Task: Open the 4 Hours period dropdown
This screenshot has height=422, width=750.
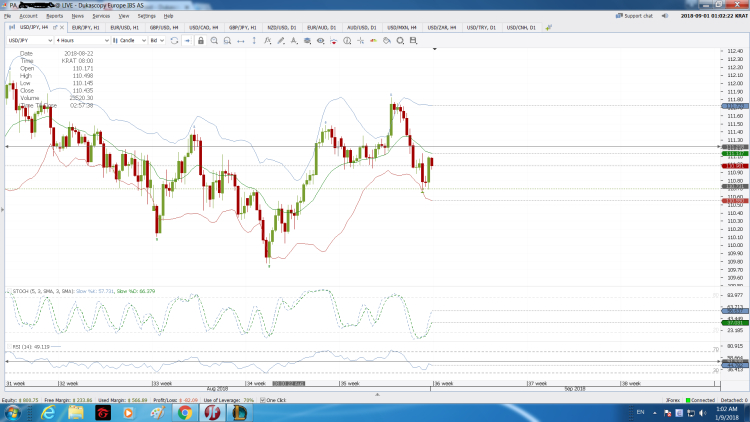Action: click(82, 41)
